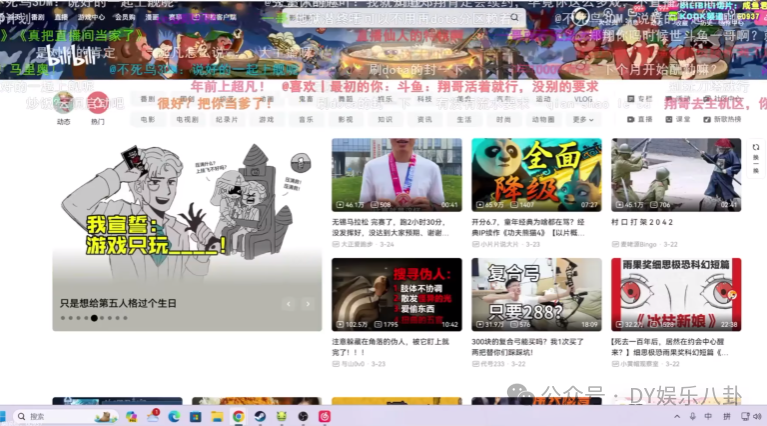Open the user avatar in the top bar
Screen dimensions: 767x426
click(580, 17)
